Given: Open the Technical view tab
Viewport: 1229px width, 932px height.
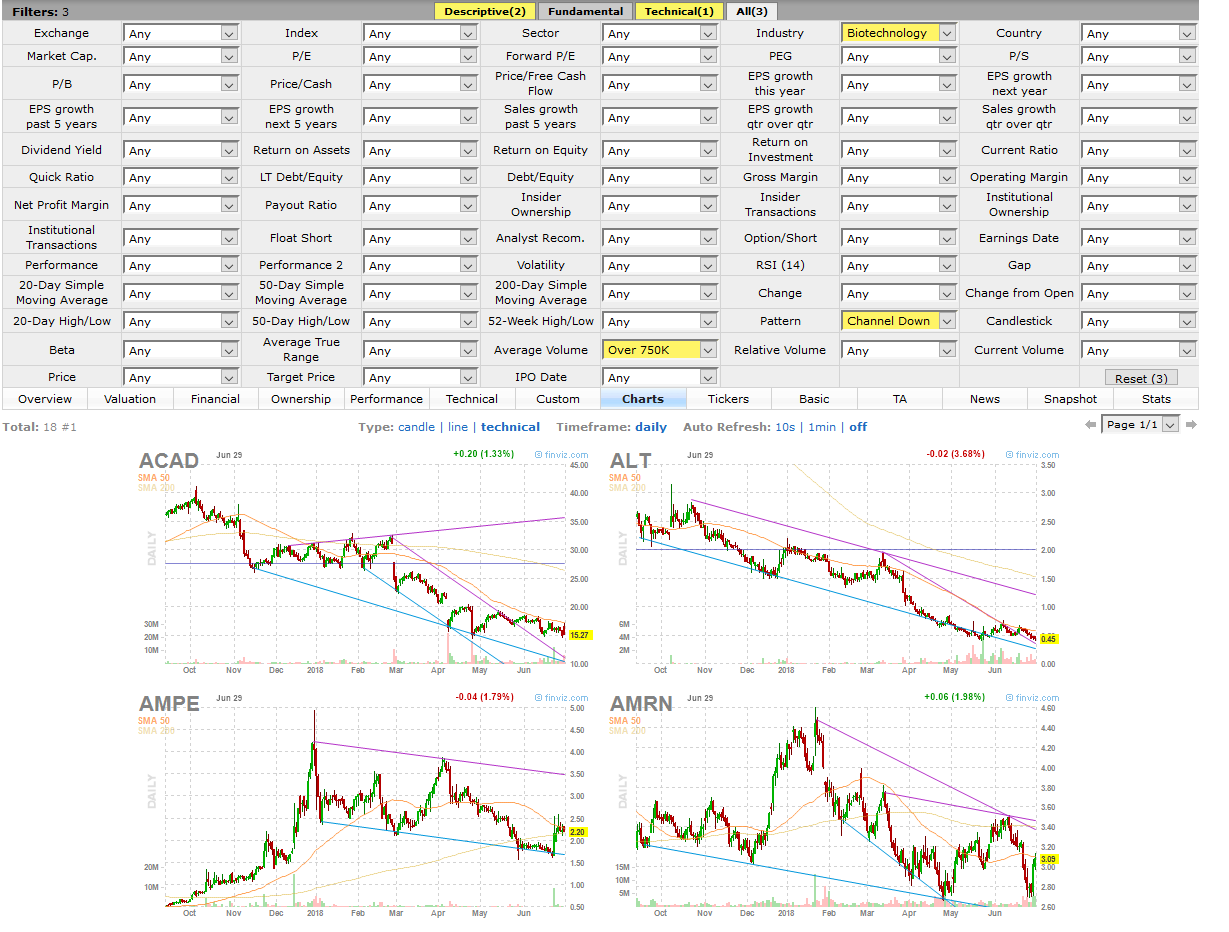Looking at the screenshot, I should tap(472, 399).
